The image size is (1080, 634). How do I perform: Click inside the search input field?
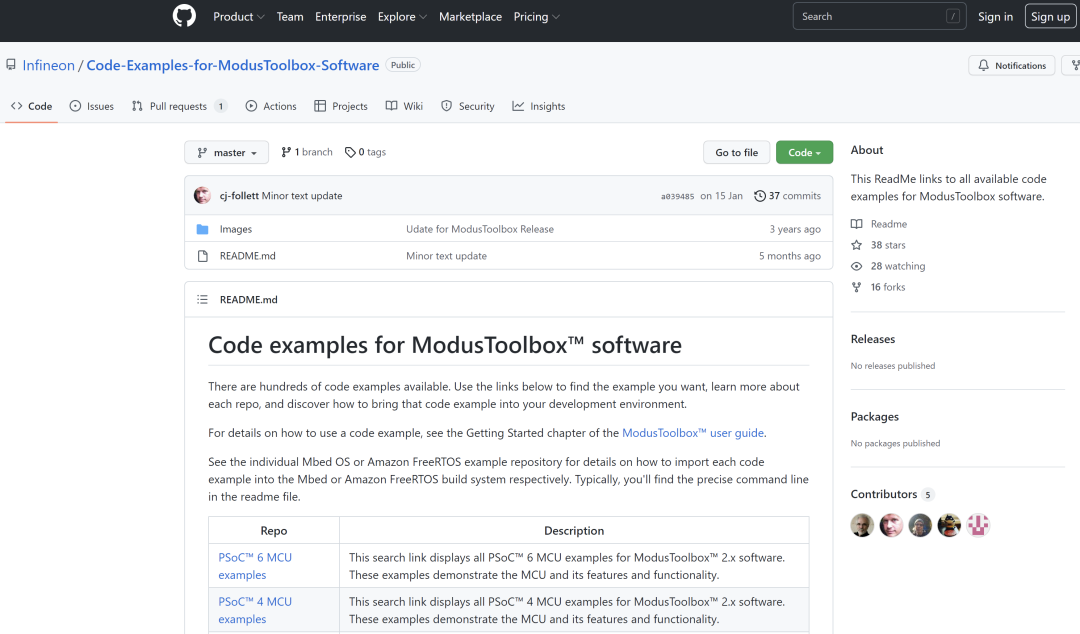click(878, 16)
